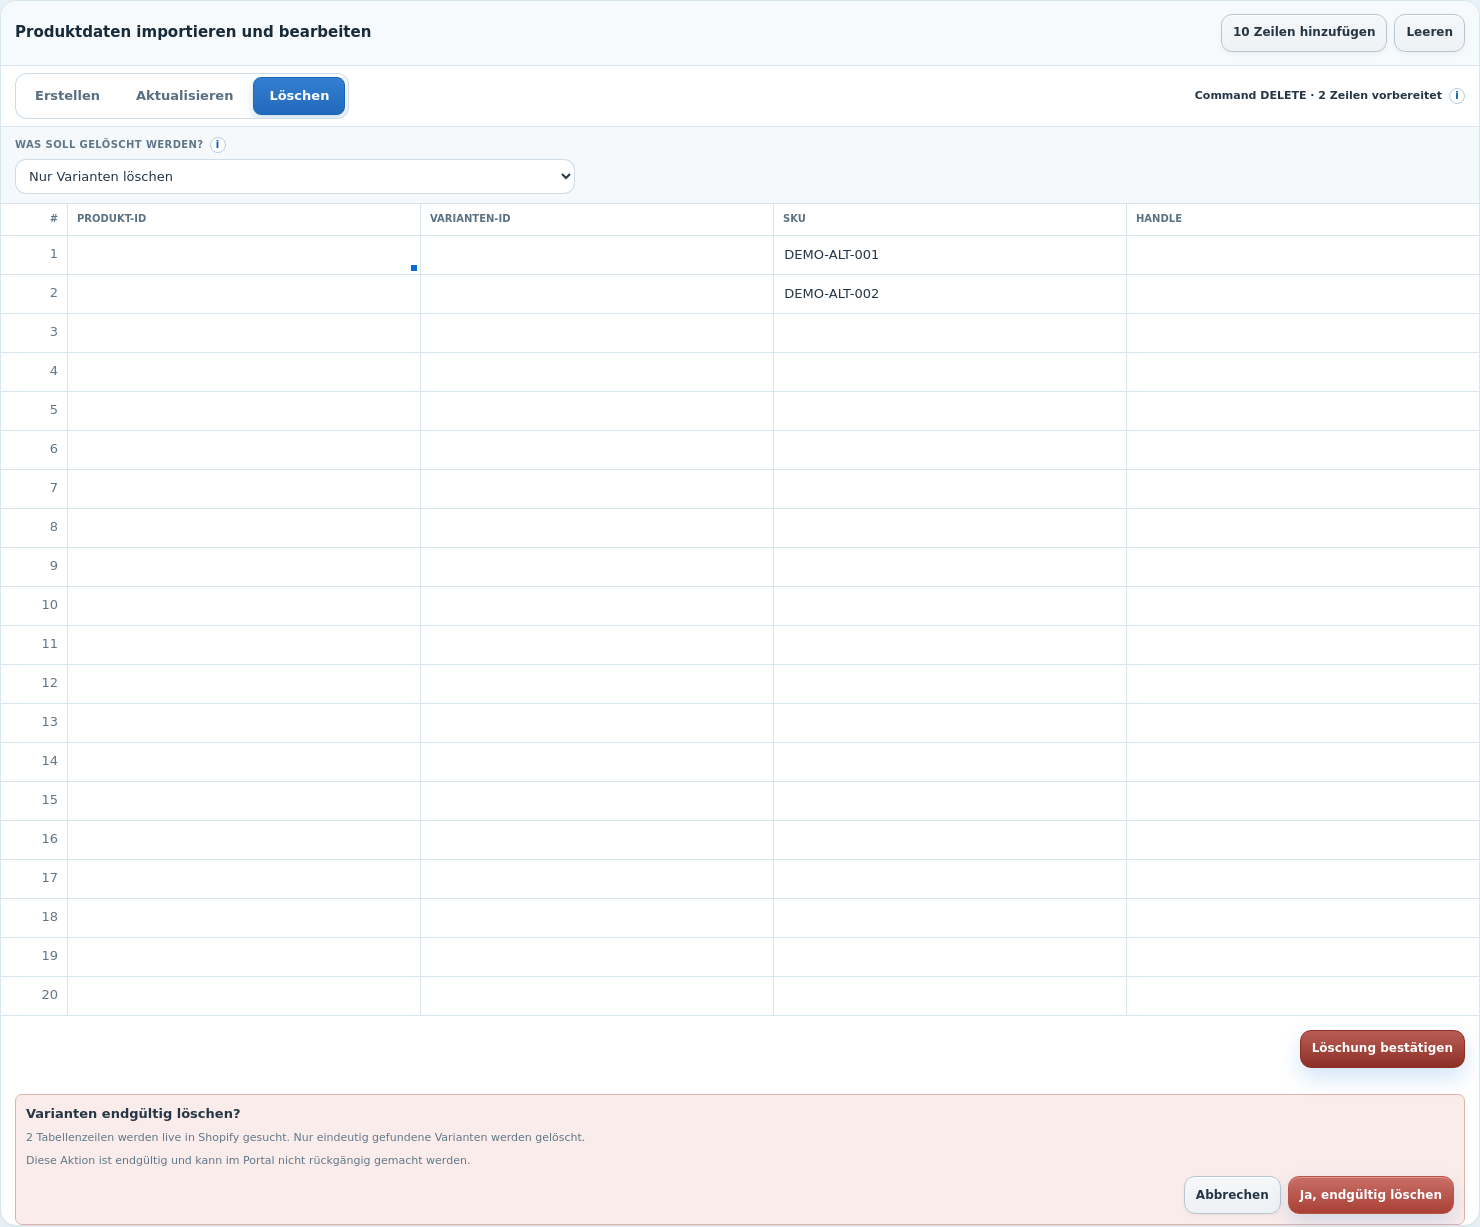Select the SKU cell containing DEMO-ALT-001
1480x1227 pixels.
pos(950,255)
